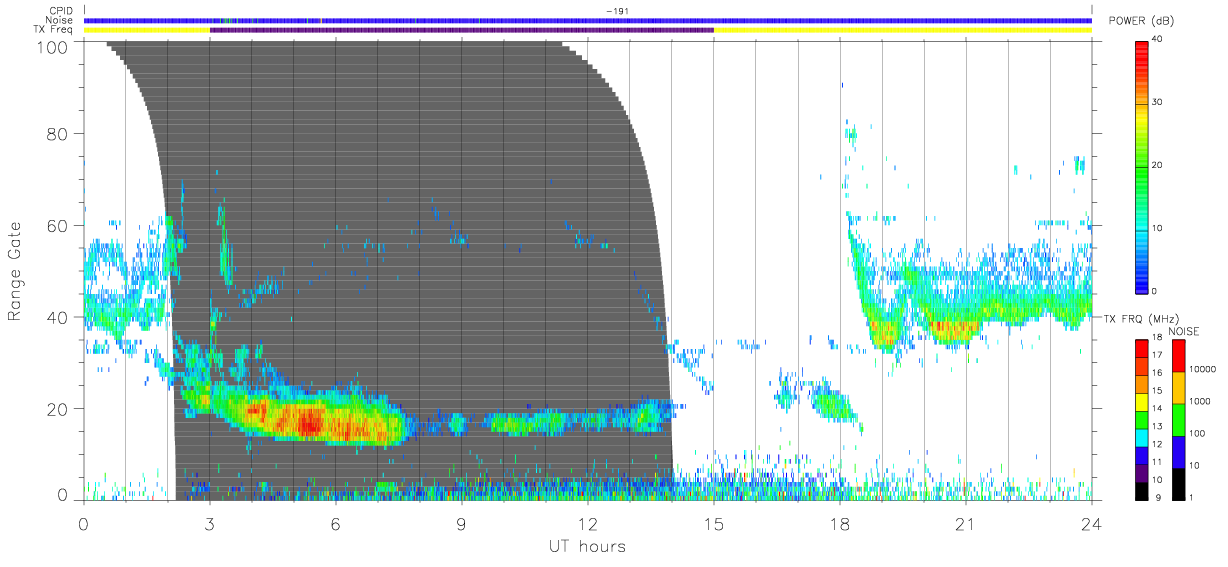
Task: Click x-axis tick label "18" under the plot
Action: tap(840, 523)
